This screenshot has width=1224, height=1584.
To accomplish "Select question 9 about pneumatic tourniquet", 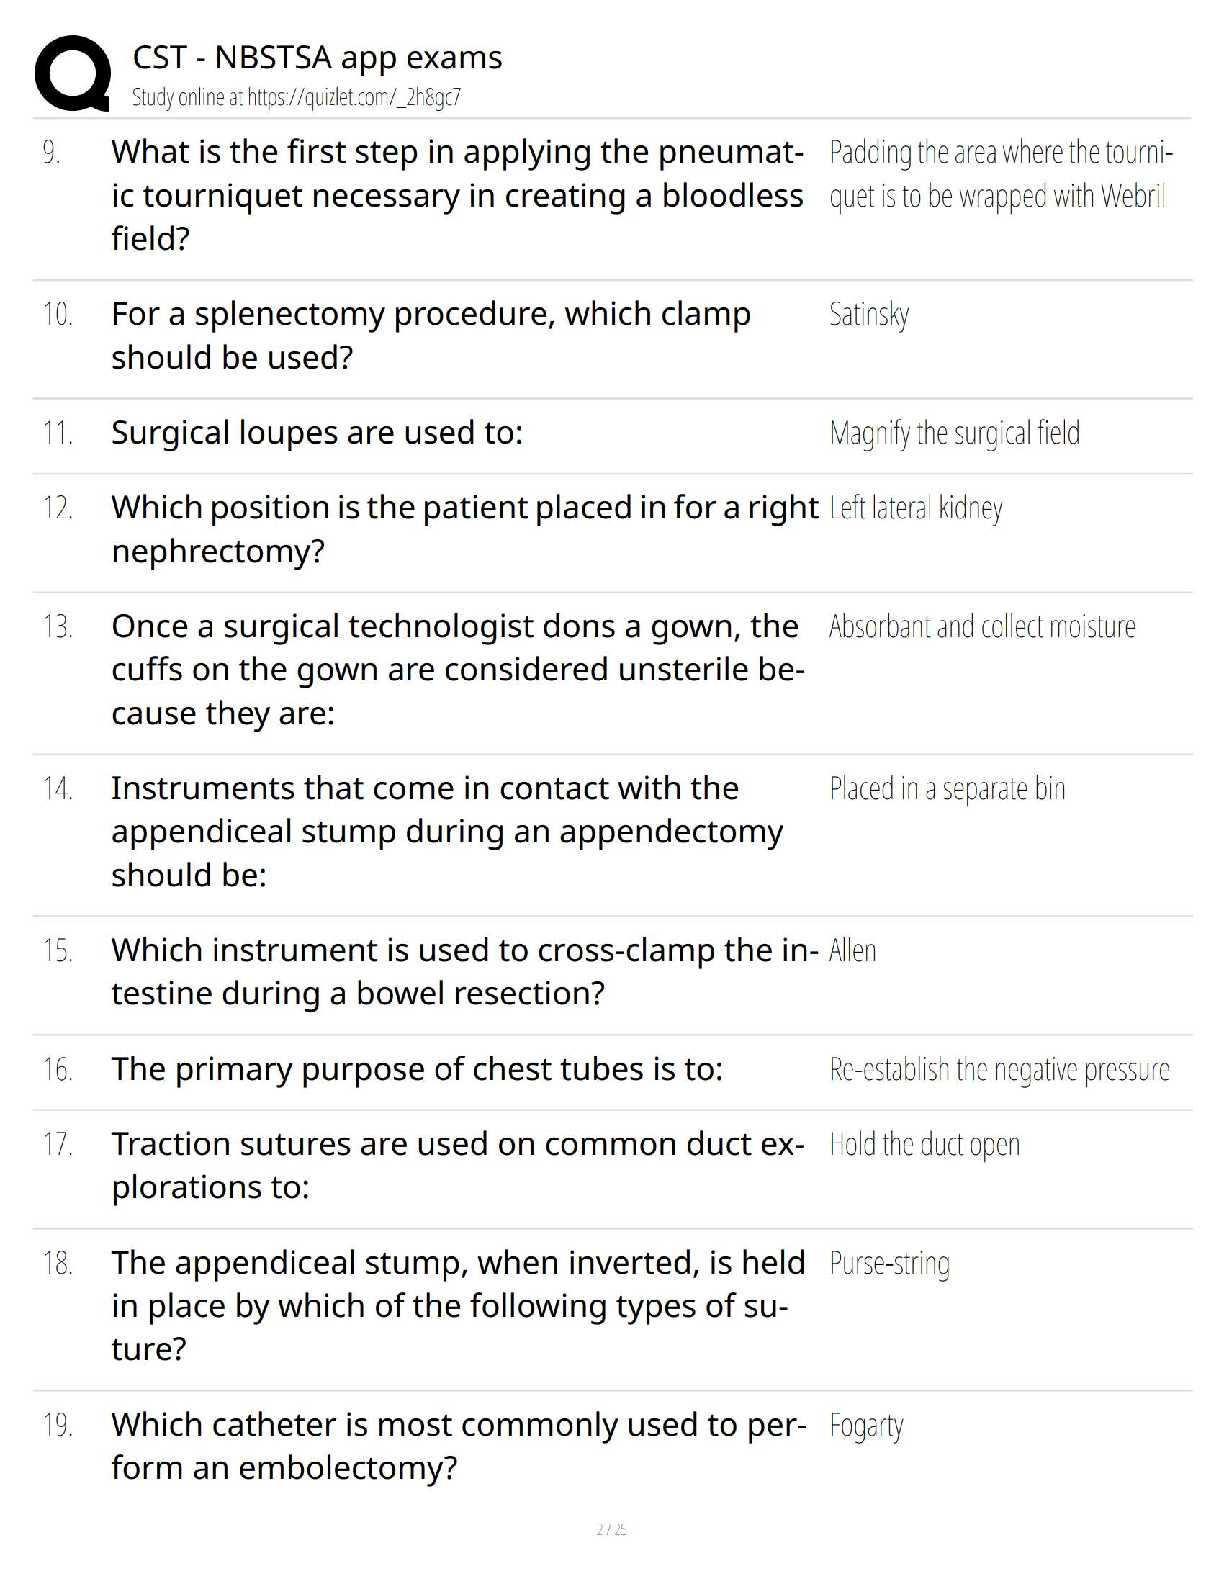I will pyautogui.click(x=457, y=195).
